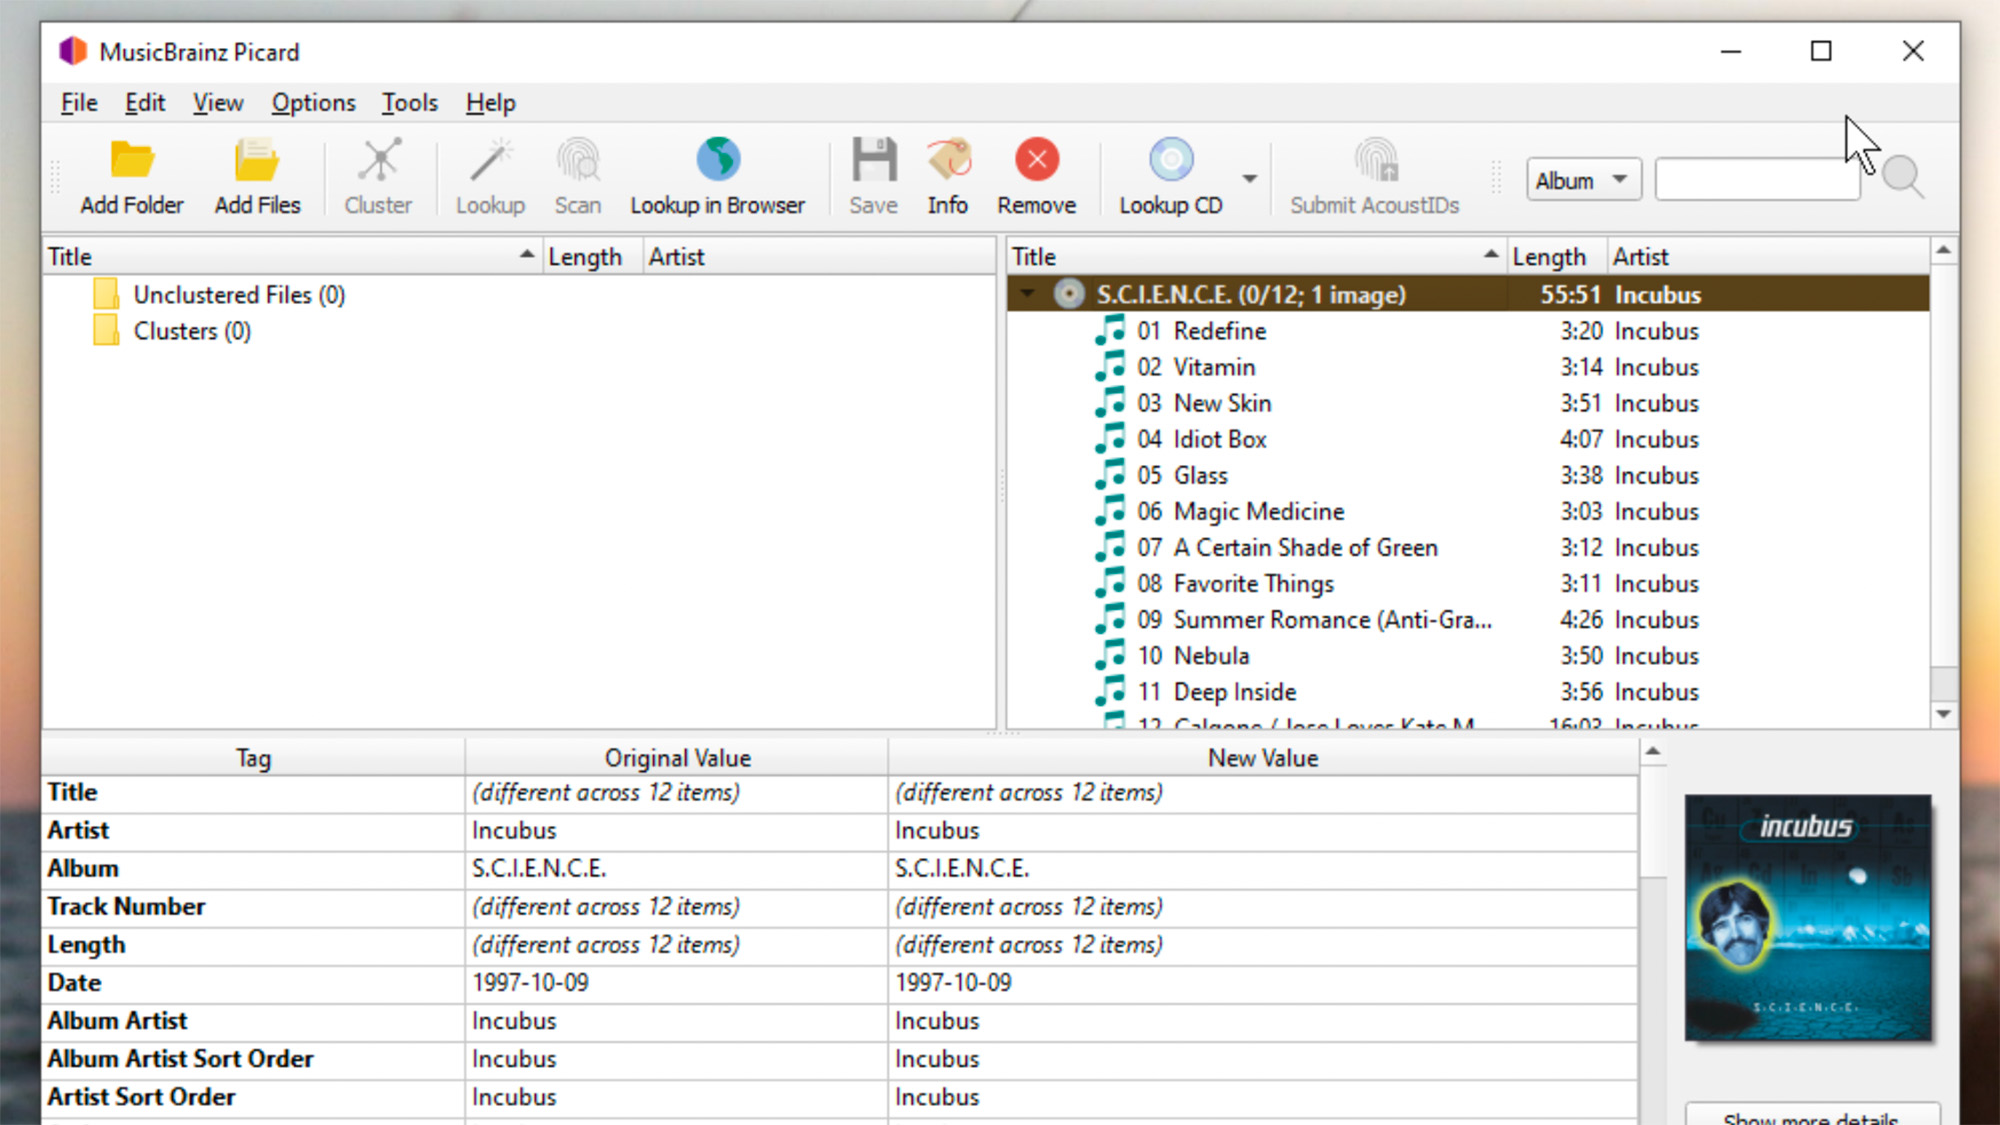Click the Incubus album cover thumbnail
The image size is (2000, 1125).
coord(1807,918)
